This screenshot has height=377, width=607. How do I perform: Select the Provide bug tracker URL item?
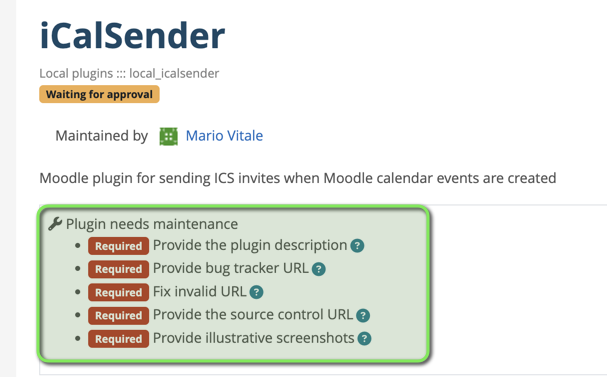point(231,268)
